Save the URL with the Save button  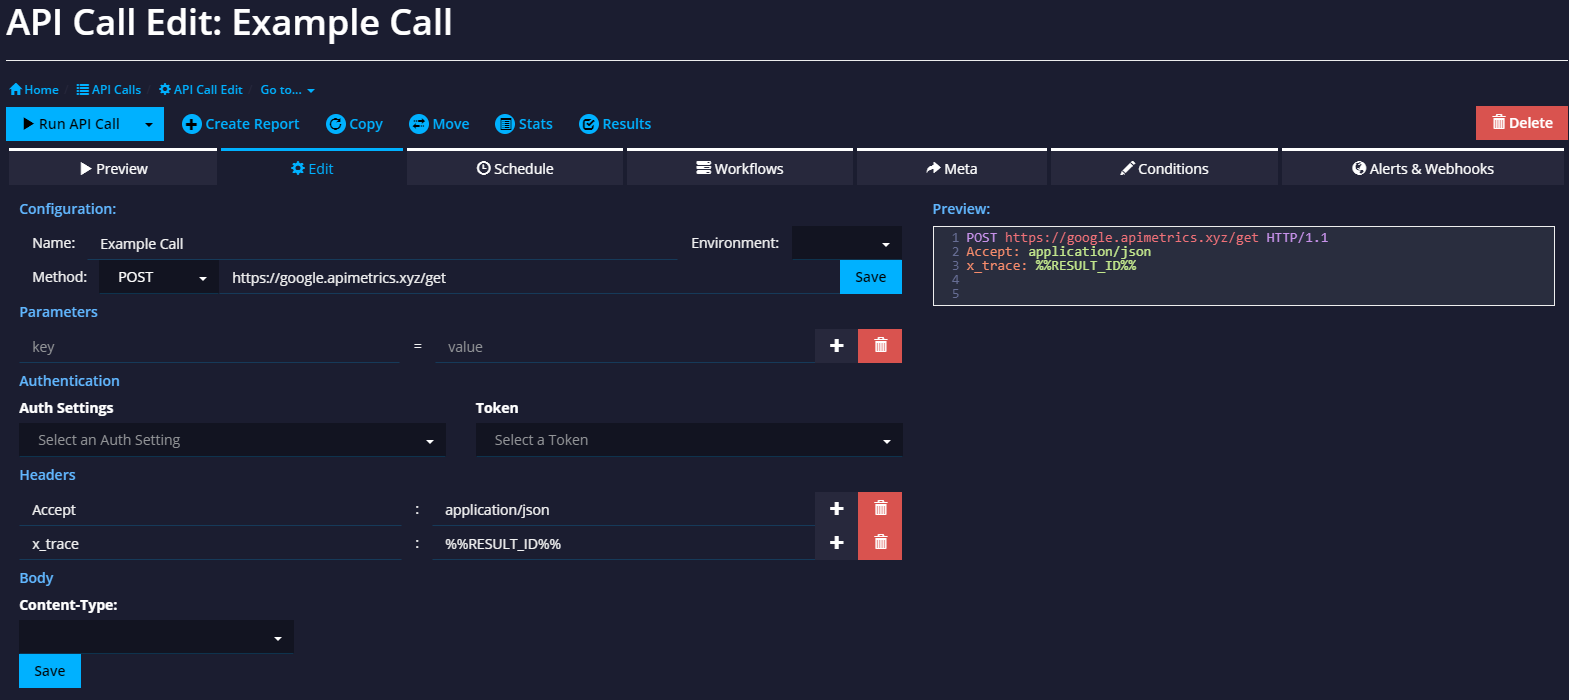coord(871,277)
